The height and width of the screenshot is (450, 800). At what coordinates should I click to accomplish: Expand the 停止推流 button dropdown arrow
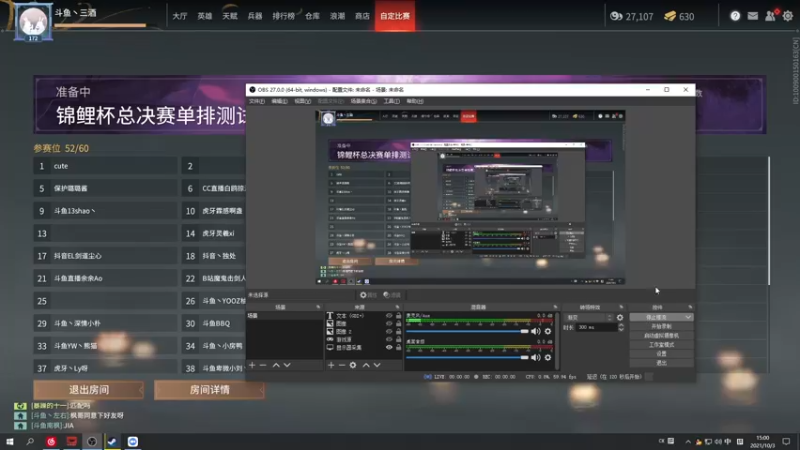point(688,317)
